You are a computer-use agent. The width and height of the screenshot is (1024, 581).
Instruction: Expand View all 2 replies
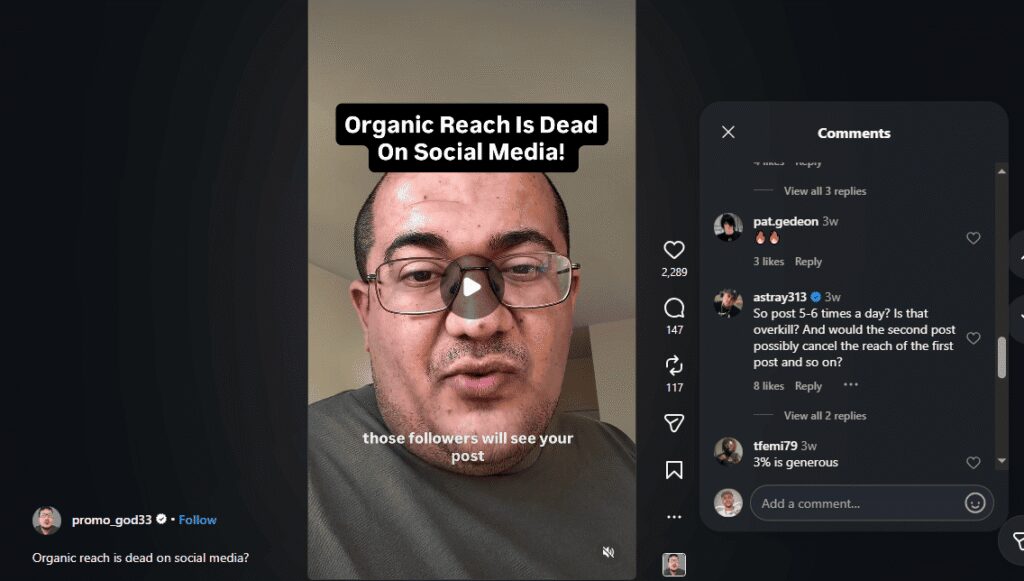coord(825,416)
